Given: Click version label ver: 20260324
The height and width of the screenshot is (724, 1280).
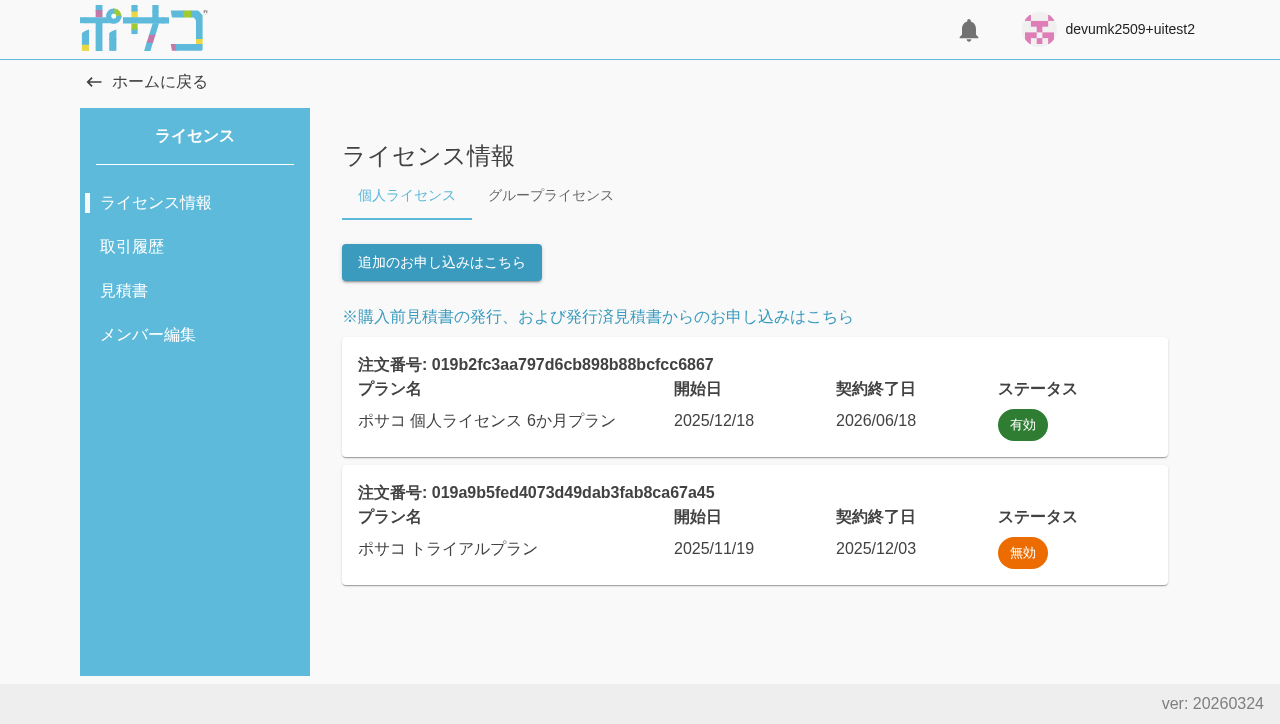Looking at the screenshot, I should 1213,704.
